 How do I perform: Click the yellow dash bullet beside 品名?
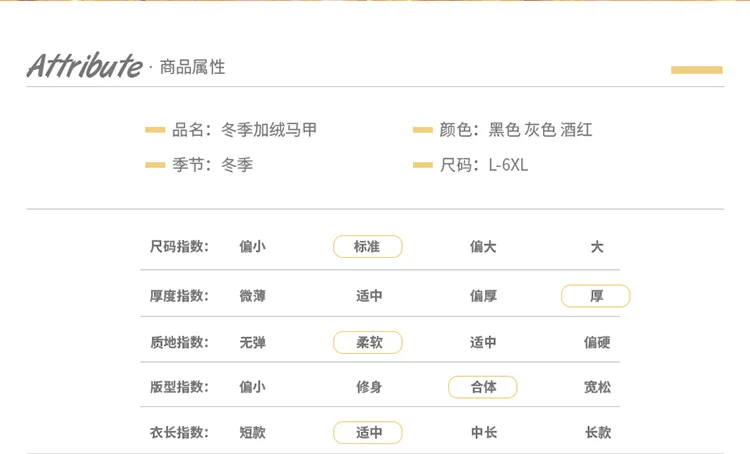[x=155, y=130]
